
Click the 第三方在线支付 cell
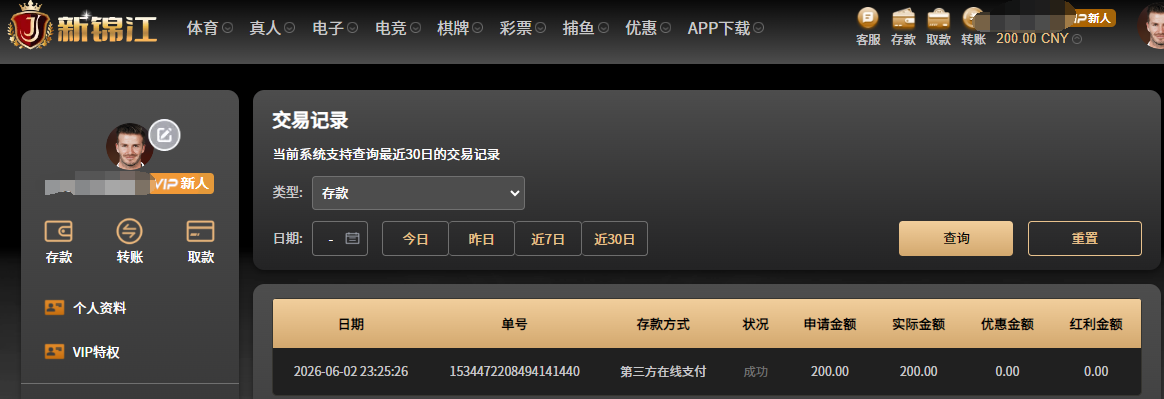pos(663,372)
